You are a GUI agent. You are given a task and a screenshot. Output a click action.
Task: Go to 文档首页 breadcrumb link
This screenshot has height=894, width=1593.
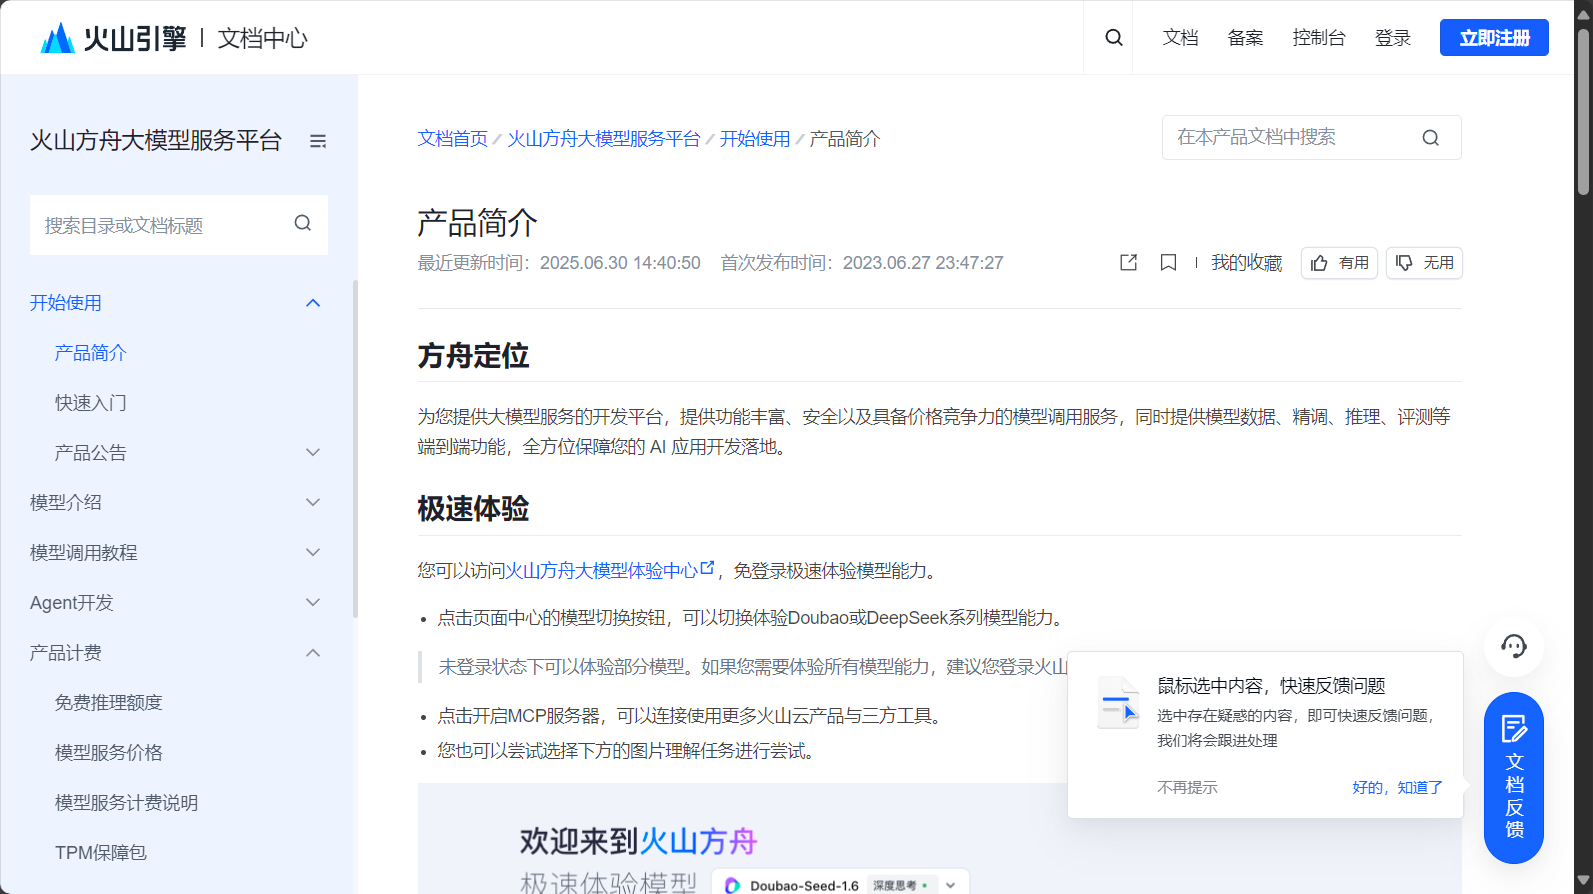coord(452,139)
